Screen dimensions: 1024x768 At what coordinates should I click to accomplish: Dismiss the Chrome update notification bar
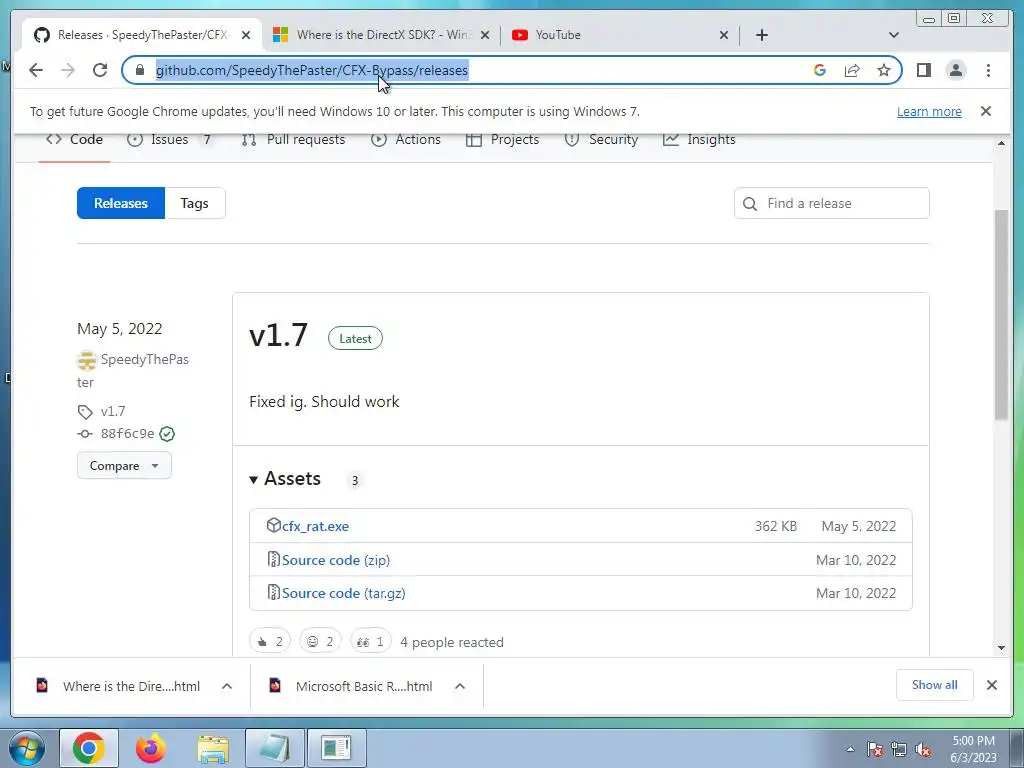986,111
